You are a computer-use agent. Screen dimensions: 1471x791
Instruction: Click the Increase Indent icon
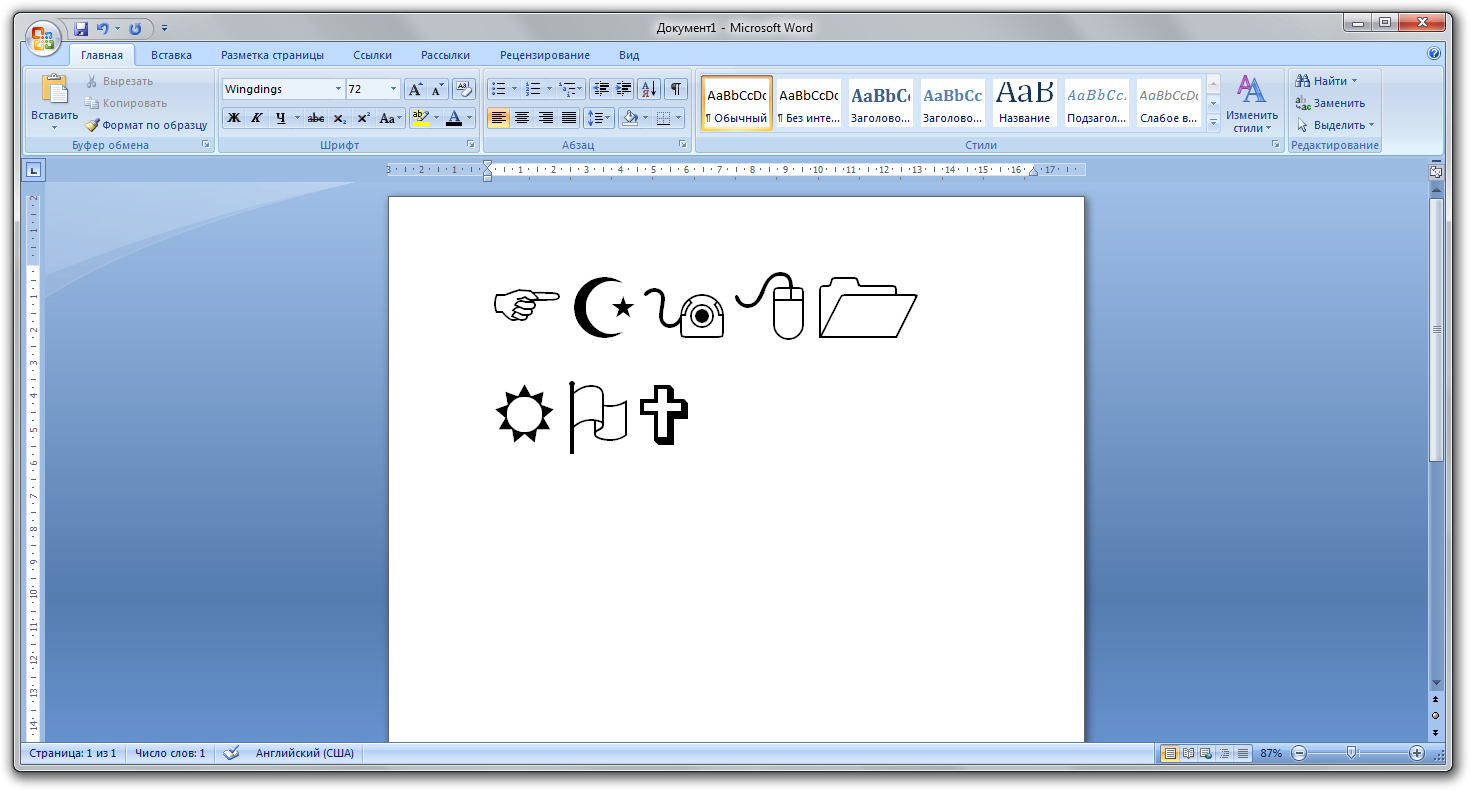tap(624, 89)
